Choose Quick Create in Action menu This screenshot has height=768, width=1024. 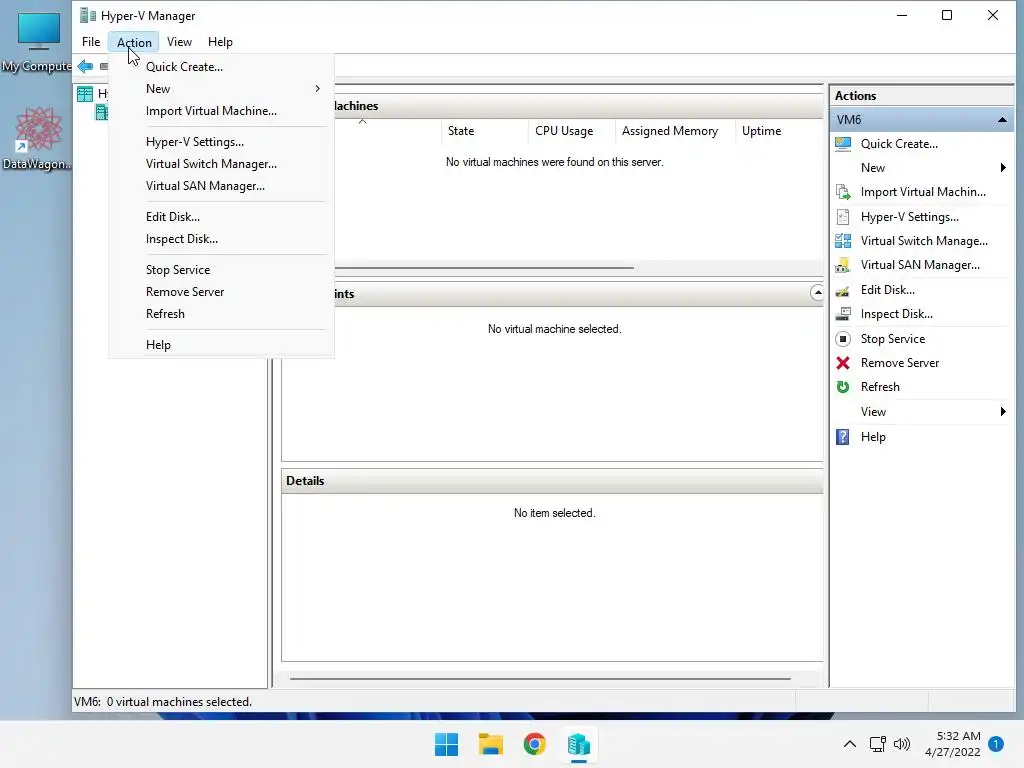coord(221,67)
